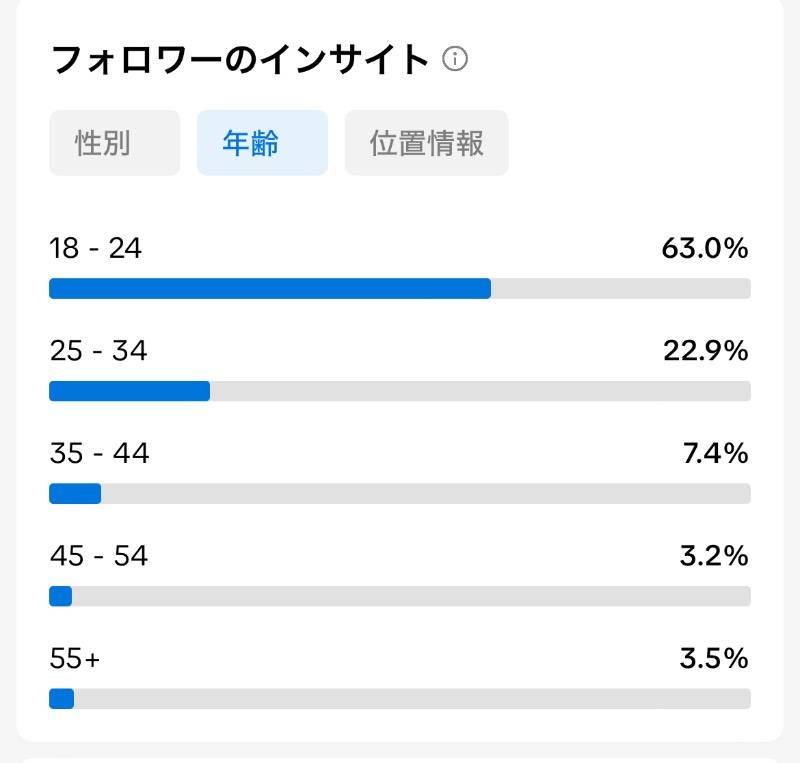The image size is (800, 763).
Task: Click the info icon beside フォロワーのインサイト
Action: tap(455, 59)
